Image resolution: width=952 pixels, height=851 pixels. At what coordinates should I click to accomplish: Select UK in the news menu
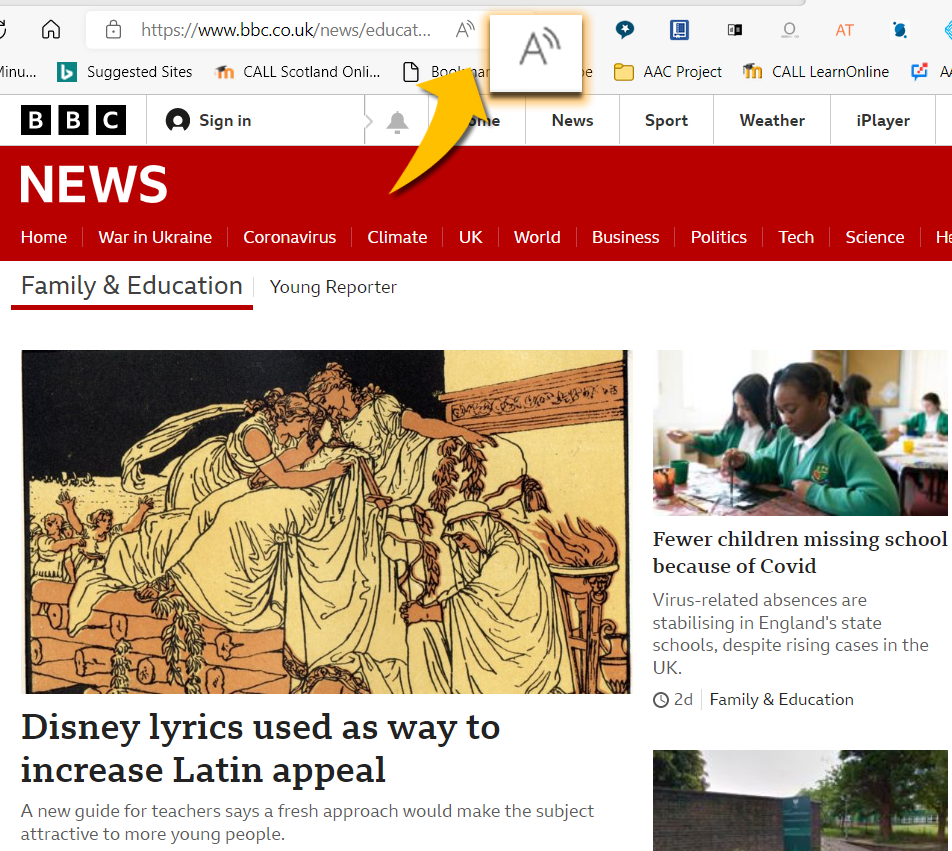tap(471, 237)
